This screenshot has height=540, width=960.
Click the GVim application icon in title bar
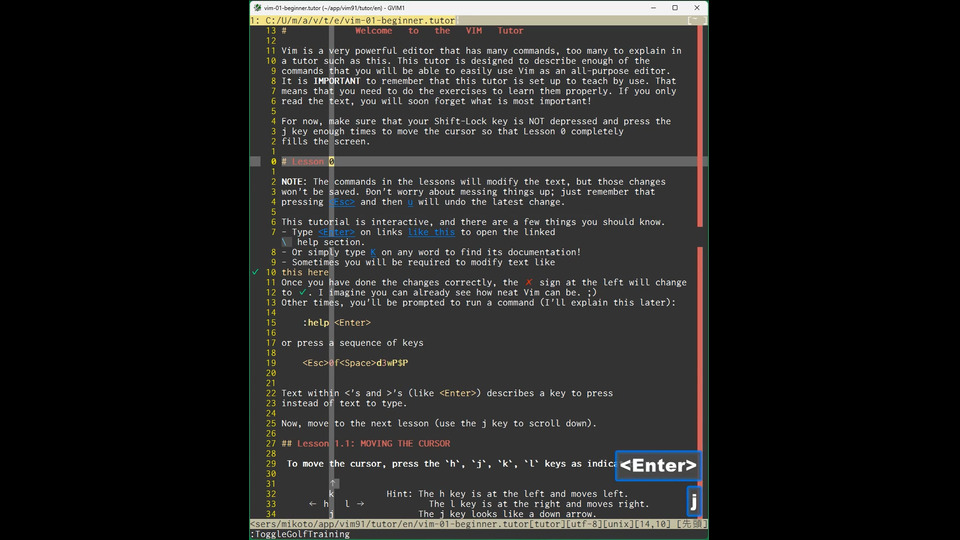click(x=257, y=8)
